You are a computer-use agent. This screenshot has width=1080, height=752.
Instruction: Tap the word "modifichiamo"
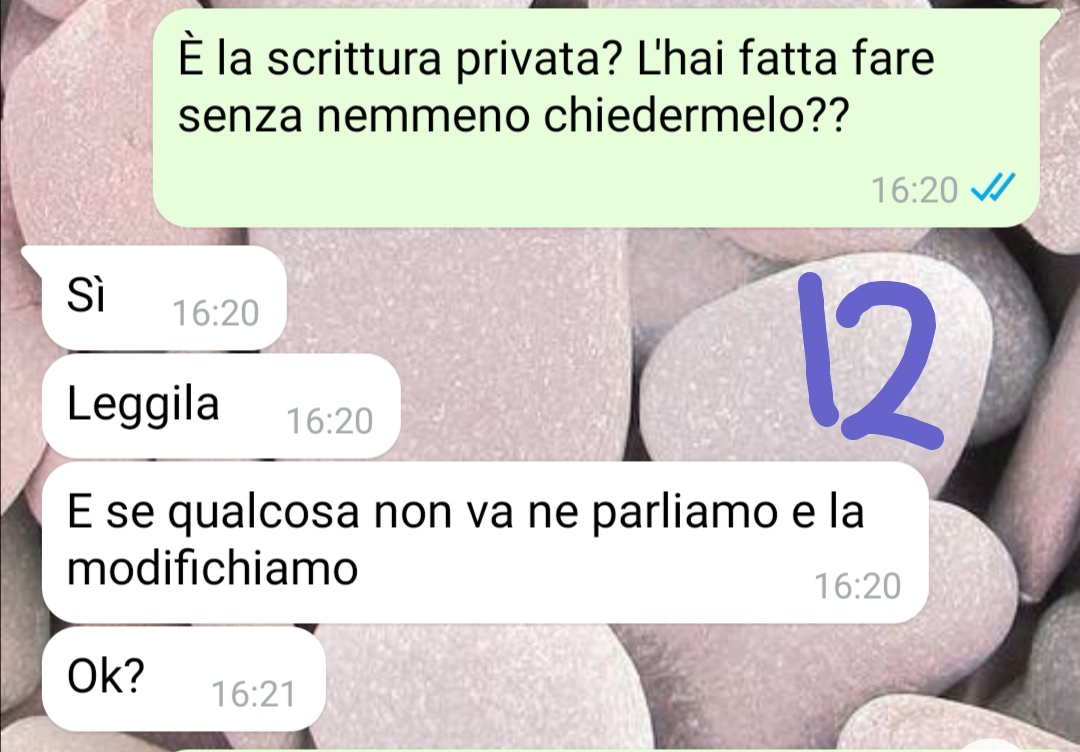[x=212, y=569]
